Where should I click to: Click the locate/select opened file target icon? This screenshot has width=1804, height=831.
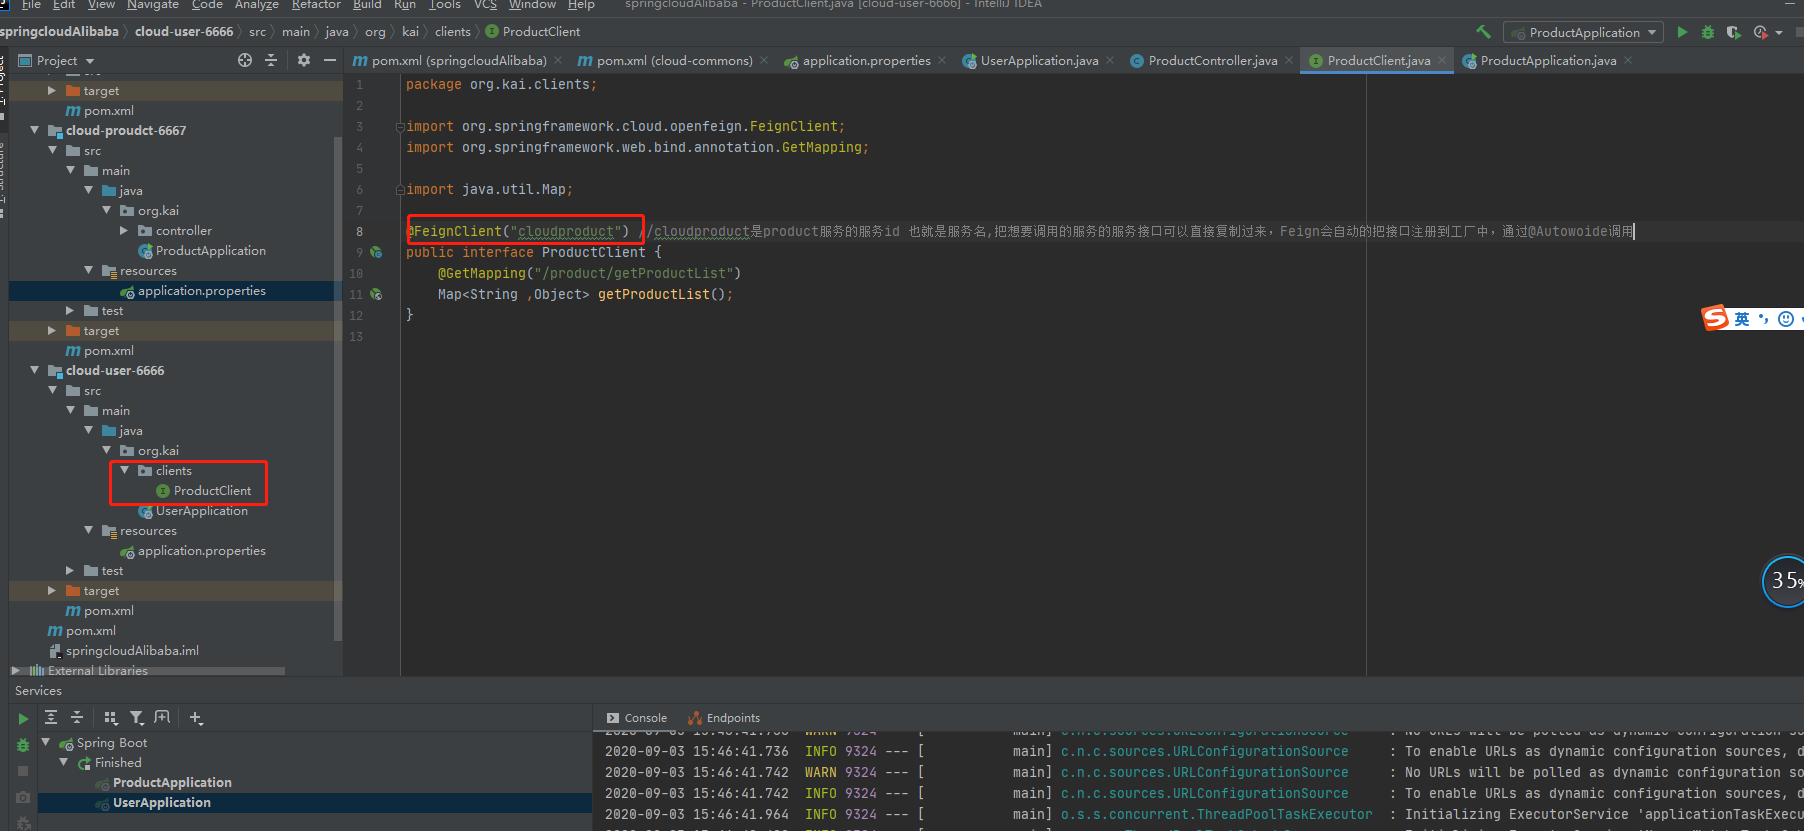click(x=245, y=61)
